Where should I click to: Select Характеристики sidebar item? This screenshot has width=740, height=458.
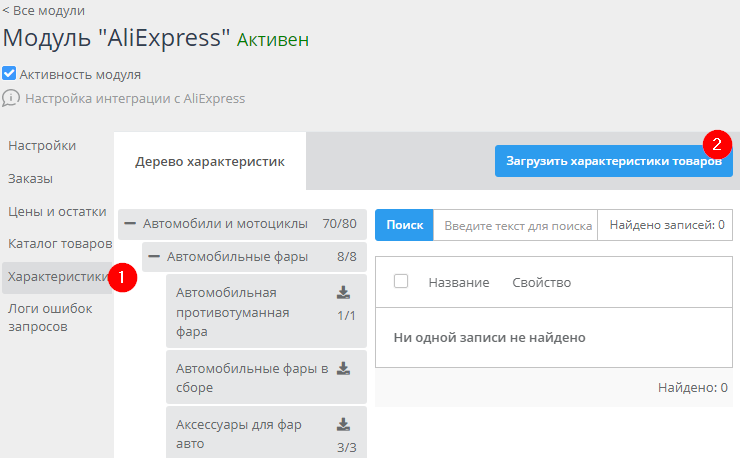(x=56, y=277)
